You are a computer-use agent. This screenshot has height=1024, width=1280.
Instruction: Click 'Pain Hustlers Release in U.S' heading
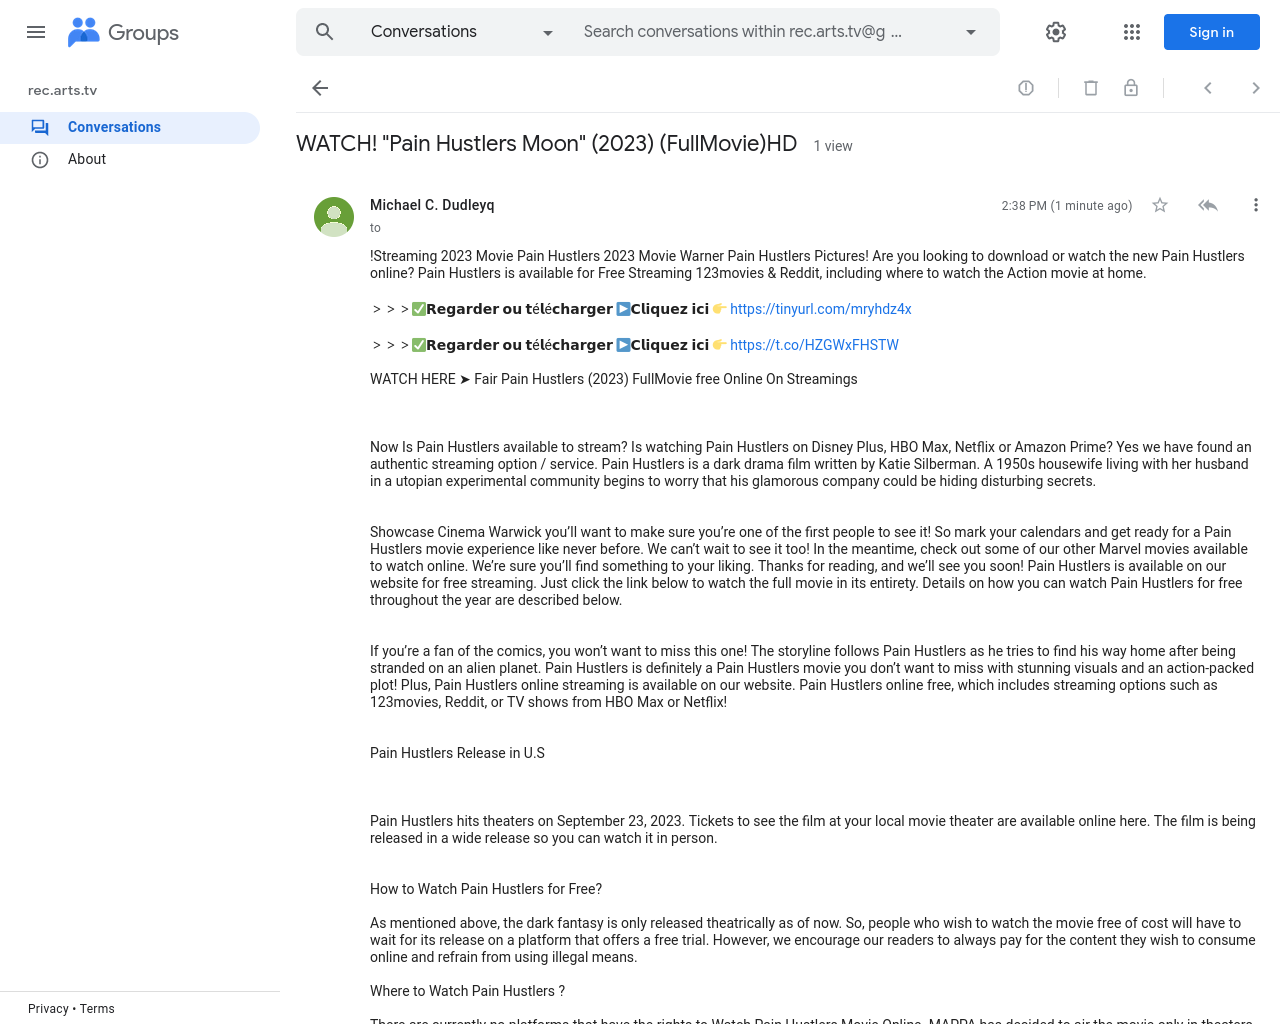(457, 753)
